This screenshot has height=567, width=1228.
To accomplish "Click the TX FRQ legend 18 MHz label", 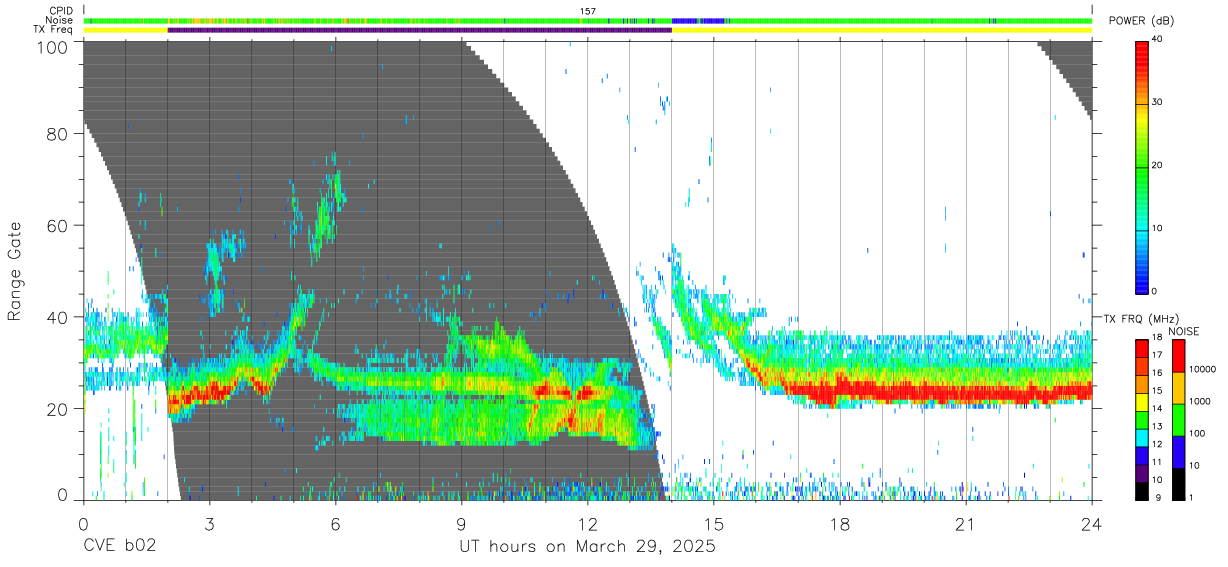I will coord(1157,338).
